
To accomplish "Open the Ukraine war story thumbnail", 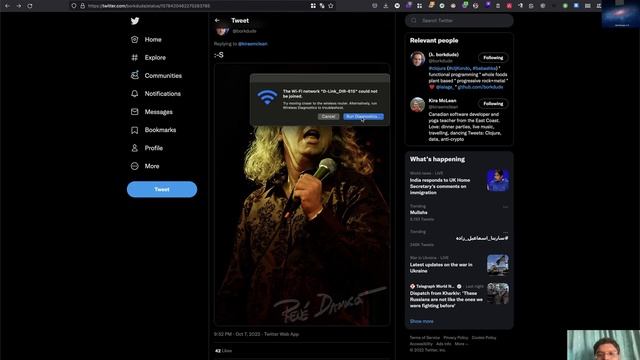I will coord(498,265).
